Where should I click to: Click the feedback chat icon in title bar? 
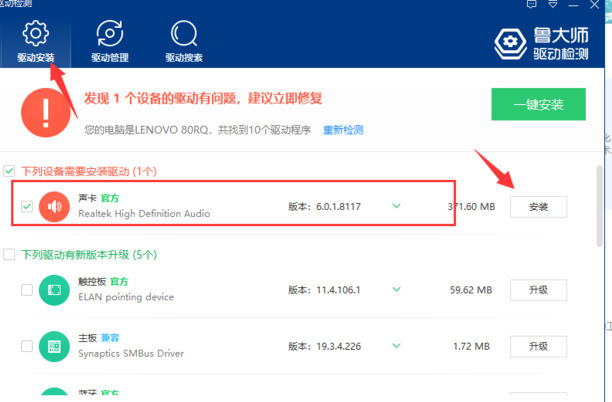[x=532, y=4]
